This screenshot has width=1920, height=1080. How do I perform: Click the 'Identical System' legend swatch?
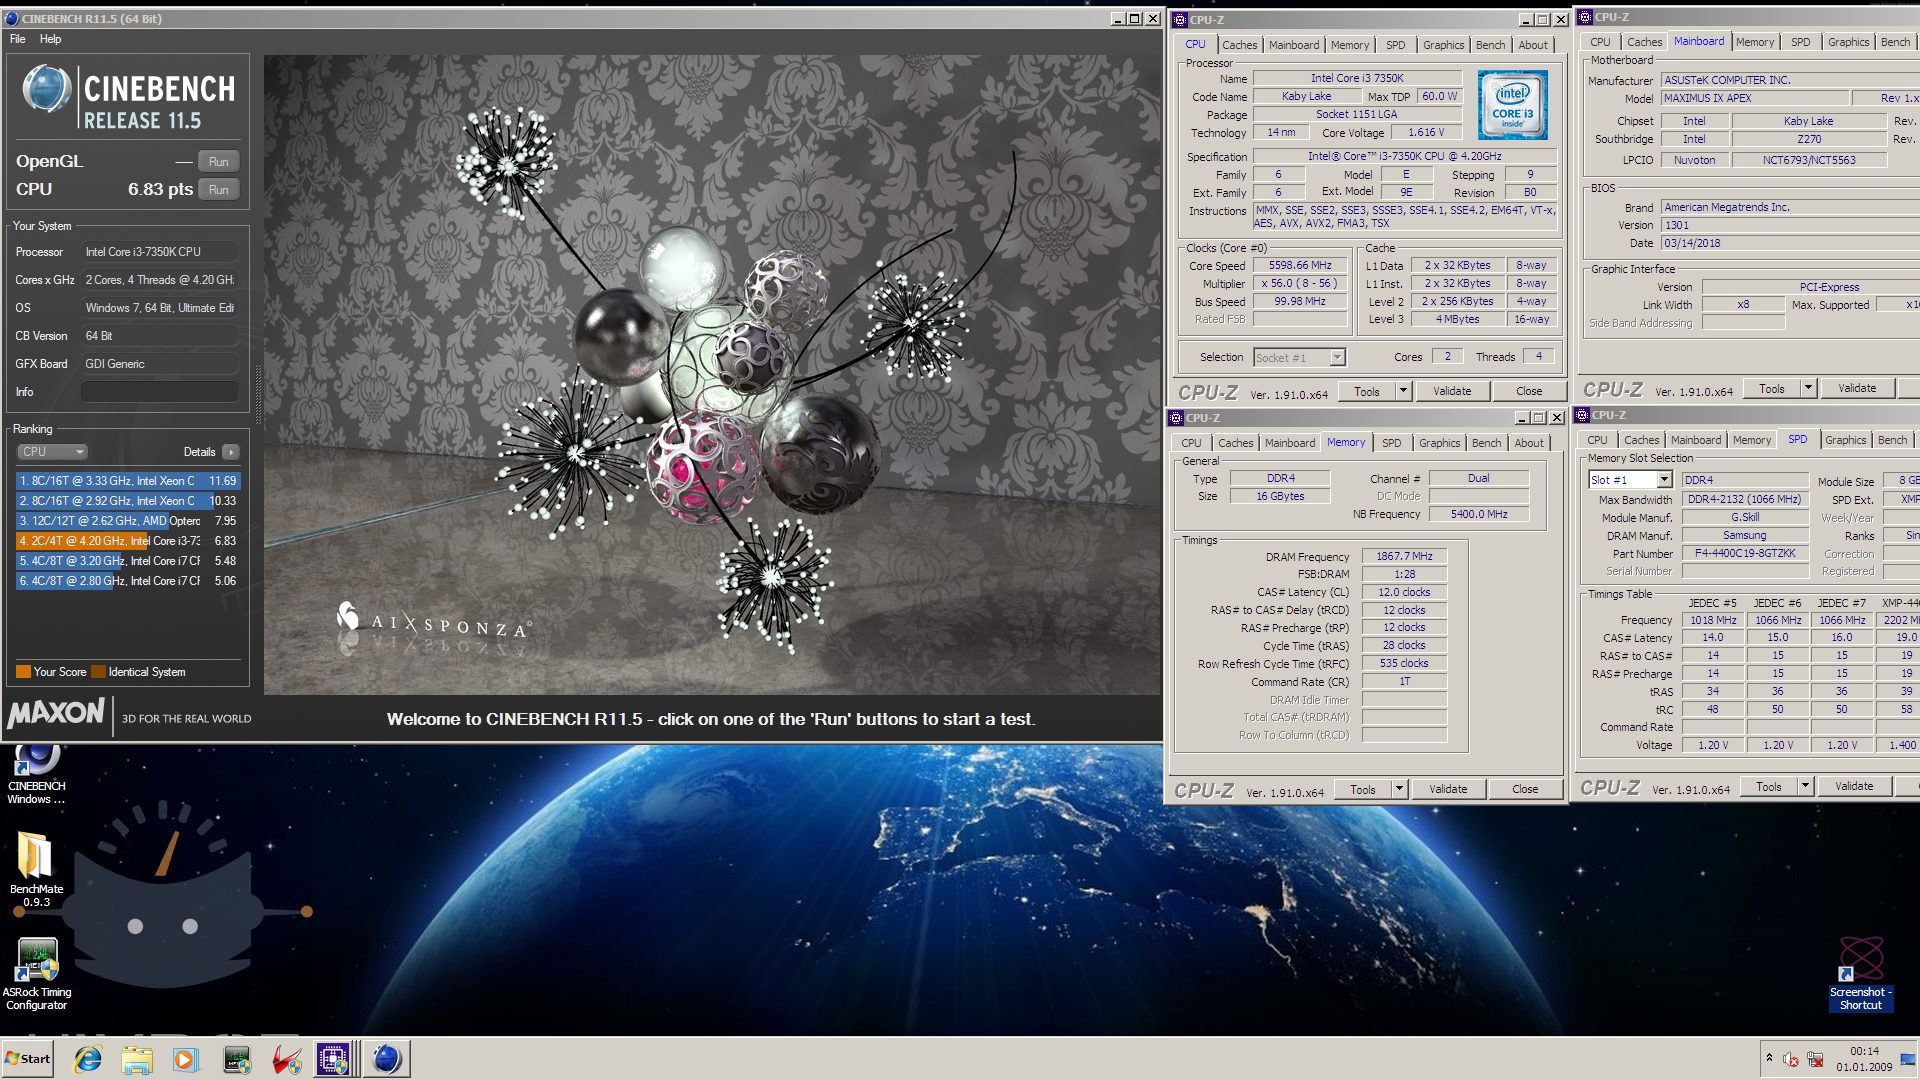[98, 672]
